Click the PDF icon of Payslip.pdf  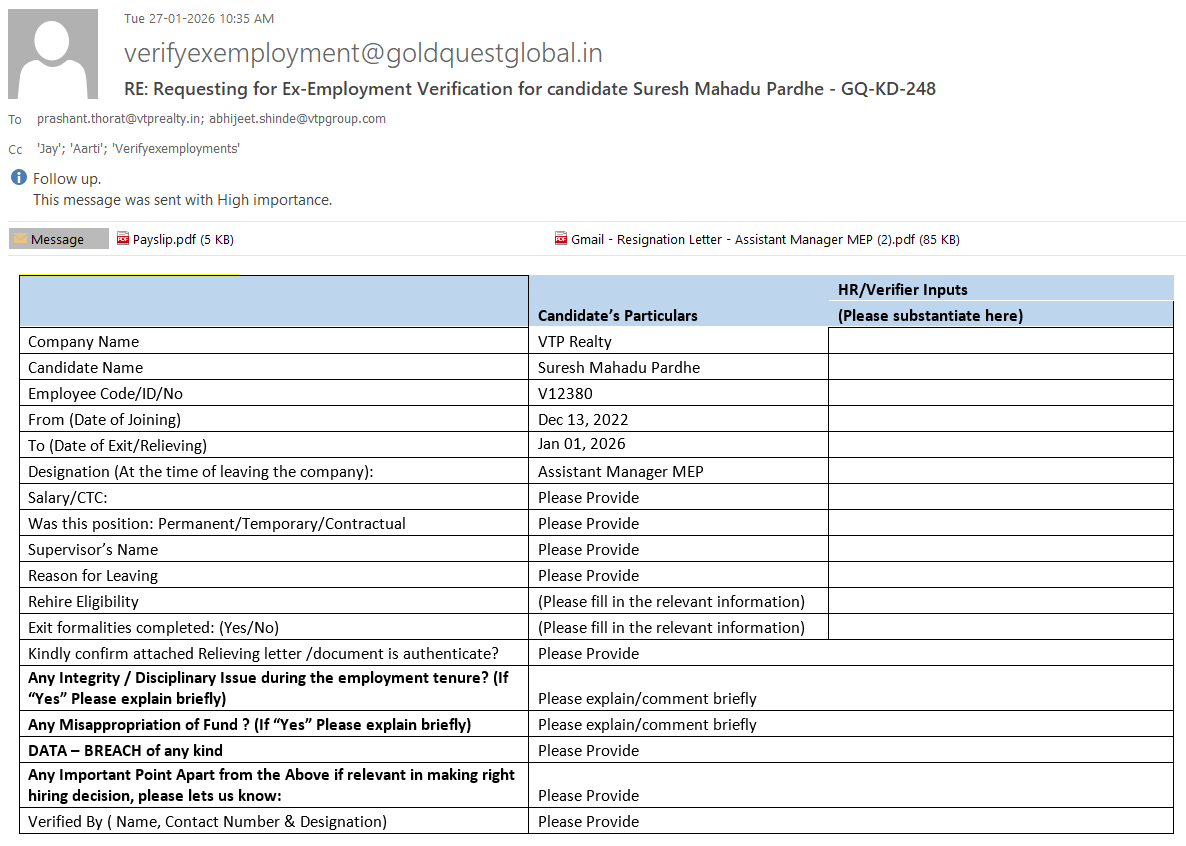tap(123, 239)
